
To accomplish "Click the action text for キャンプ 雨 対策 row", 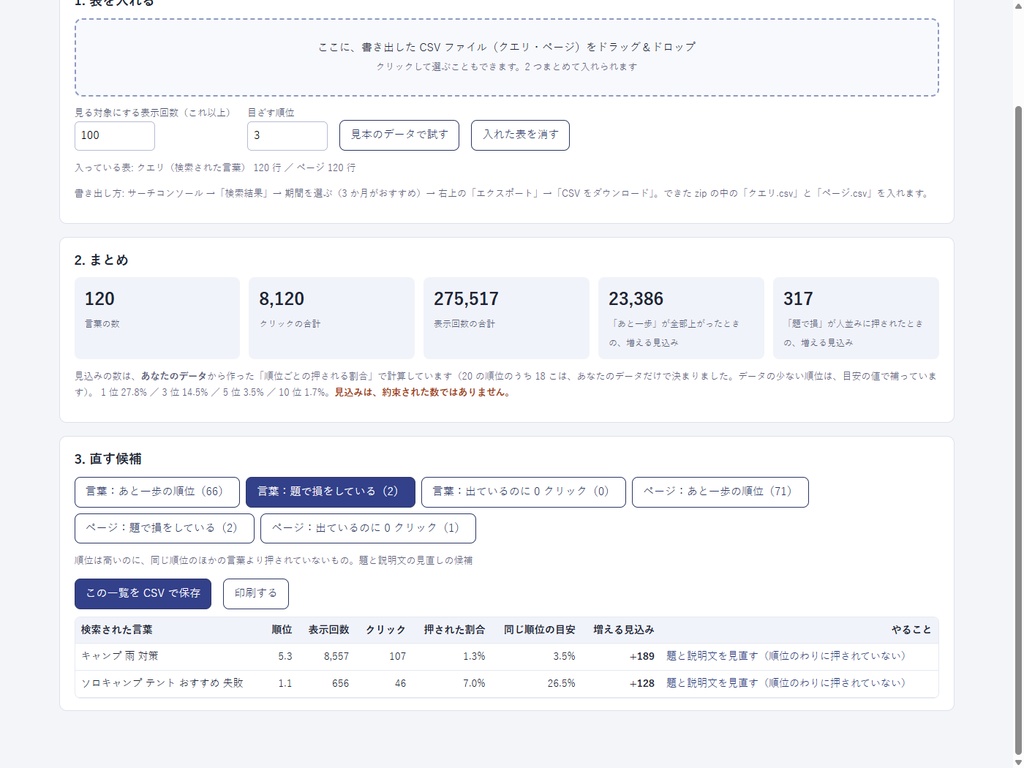I will tap(786, 656).
